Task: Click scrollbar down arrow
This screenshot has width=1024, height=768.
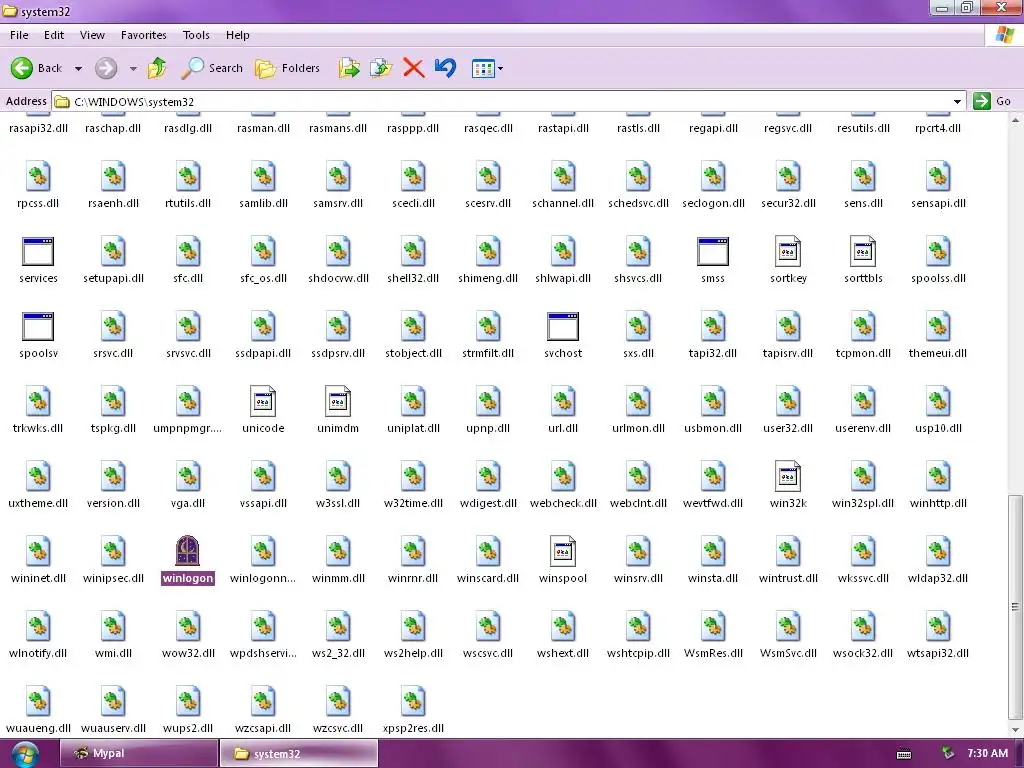Action: (1015, 730)
